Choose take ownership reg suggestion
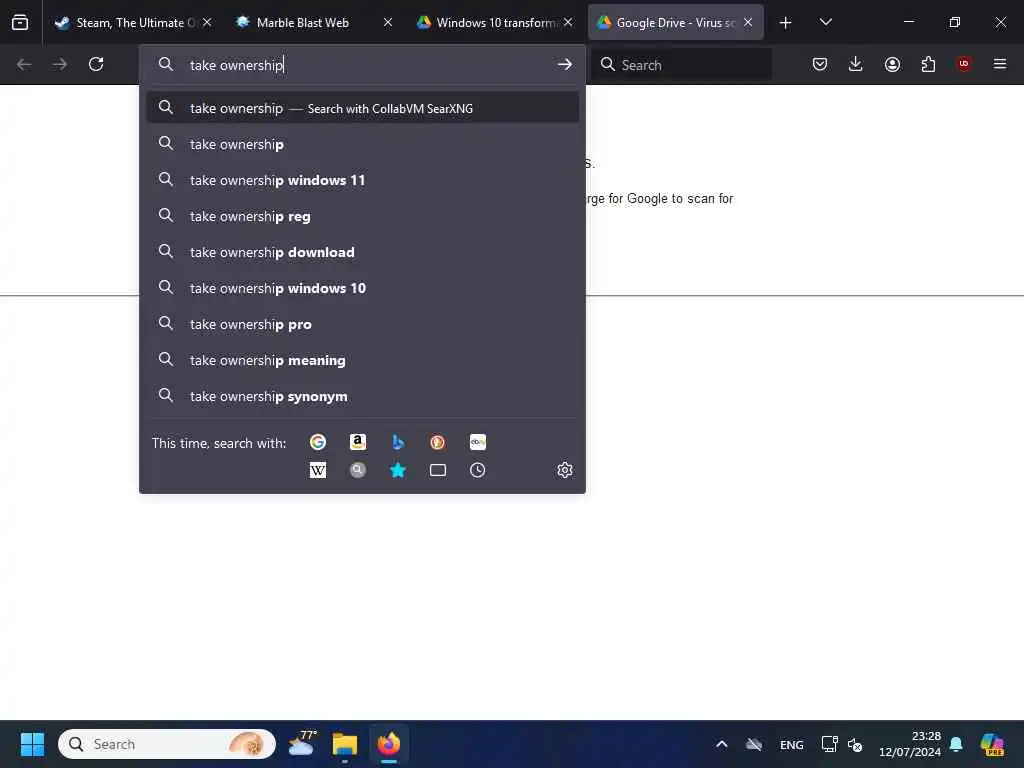Viewport: 1024px width, 768px height. (x=362, y=216)
